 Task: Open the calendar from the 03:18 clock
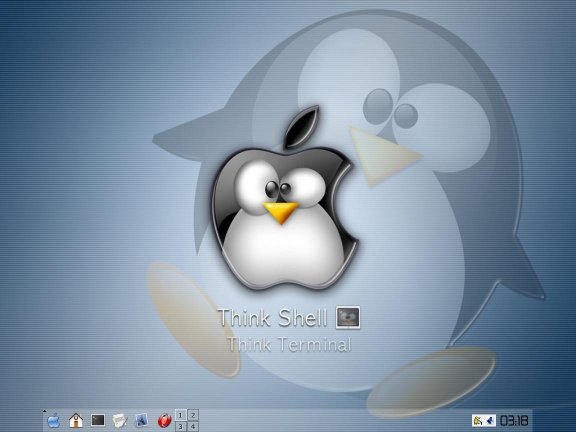pos(514,420)
